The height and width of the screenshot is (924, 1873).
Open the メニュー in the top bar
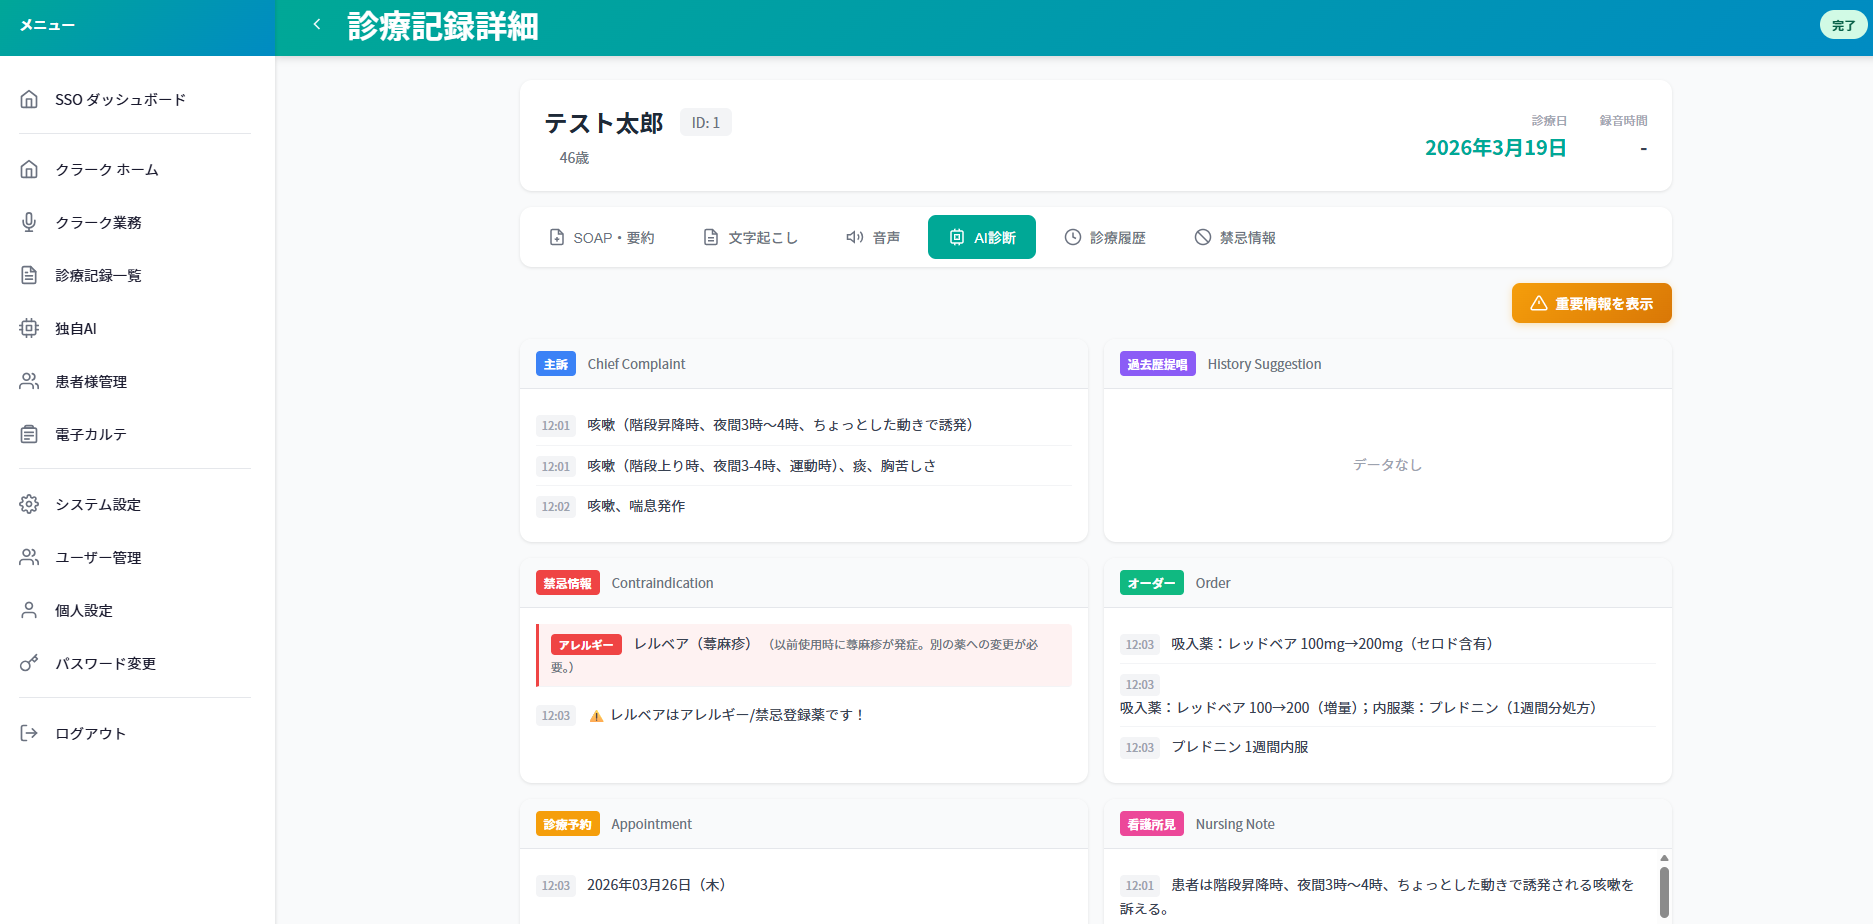tap(48, 24)
